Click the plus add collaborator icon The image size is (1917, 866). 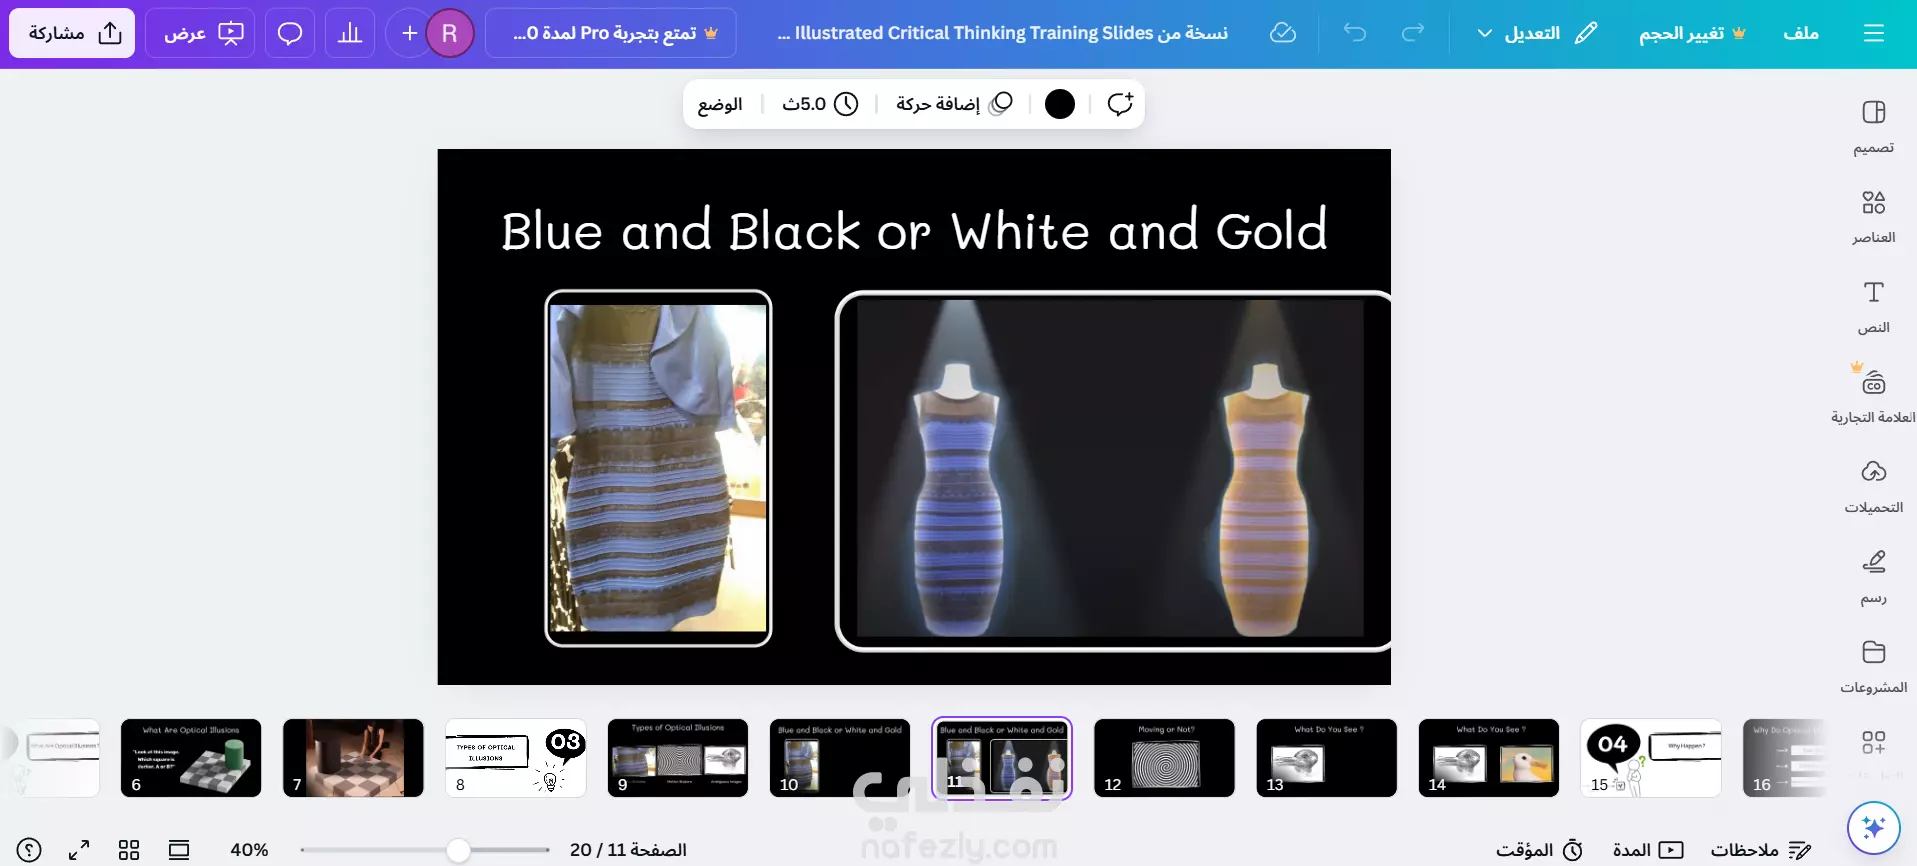[x=409, y=33]
